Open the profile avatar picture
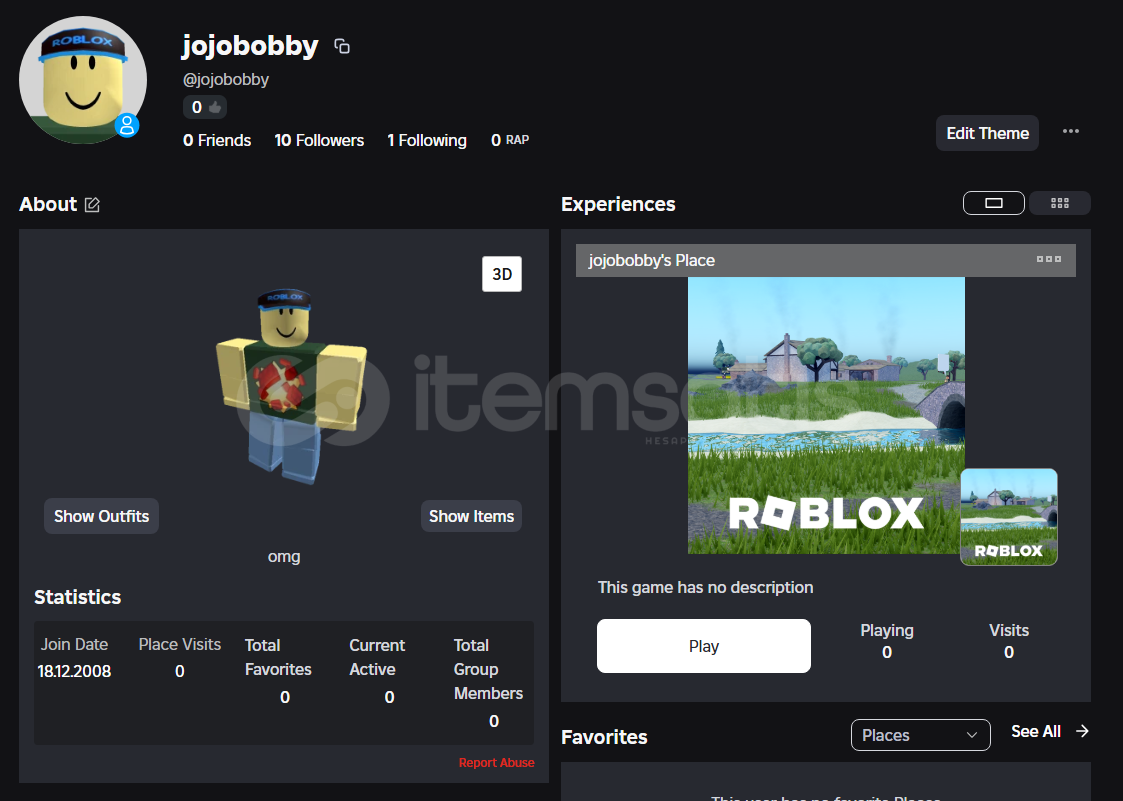The image size is (1123, 801). pos(83,80)
